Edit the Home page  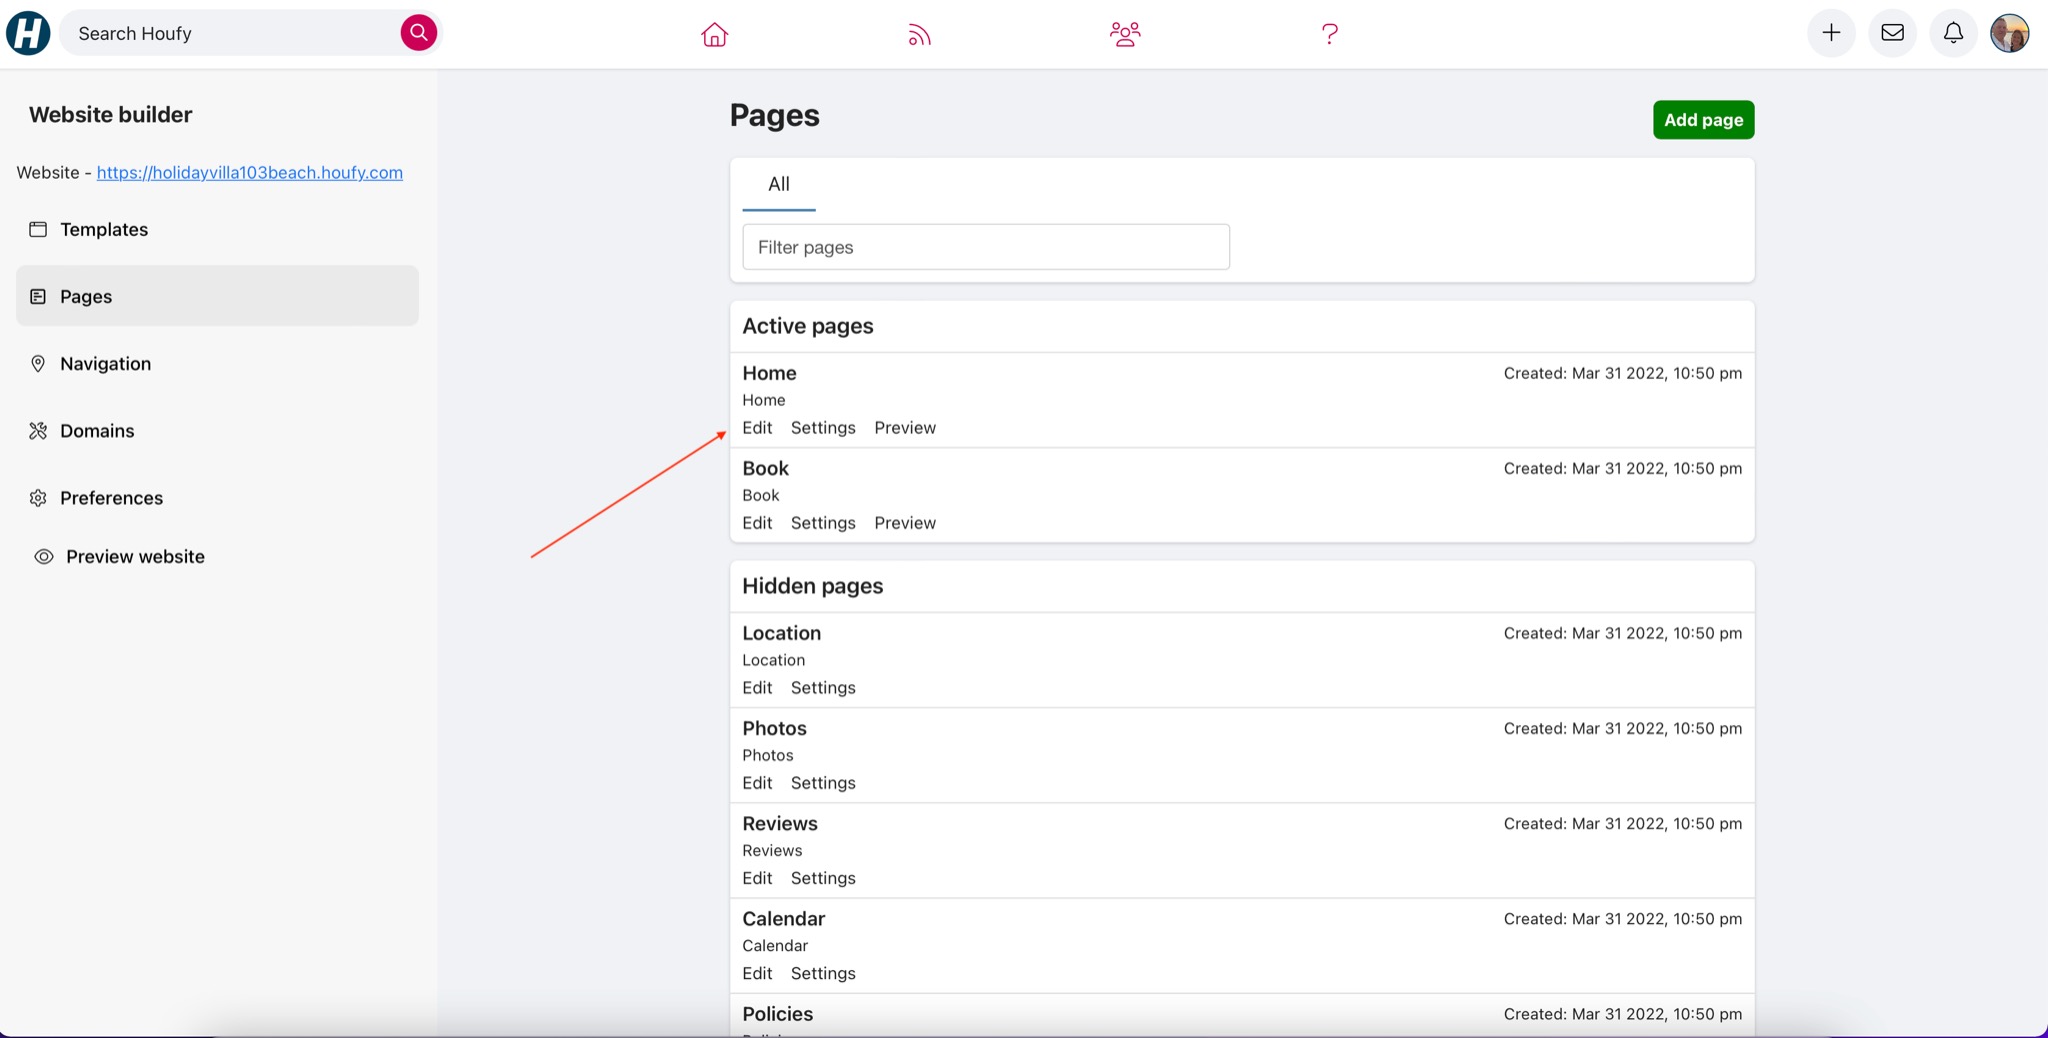coord(757,427)
